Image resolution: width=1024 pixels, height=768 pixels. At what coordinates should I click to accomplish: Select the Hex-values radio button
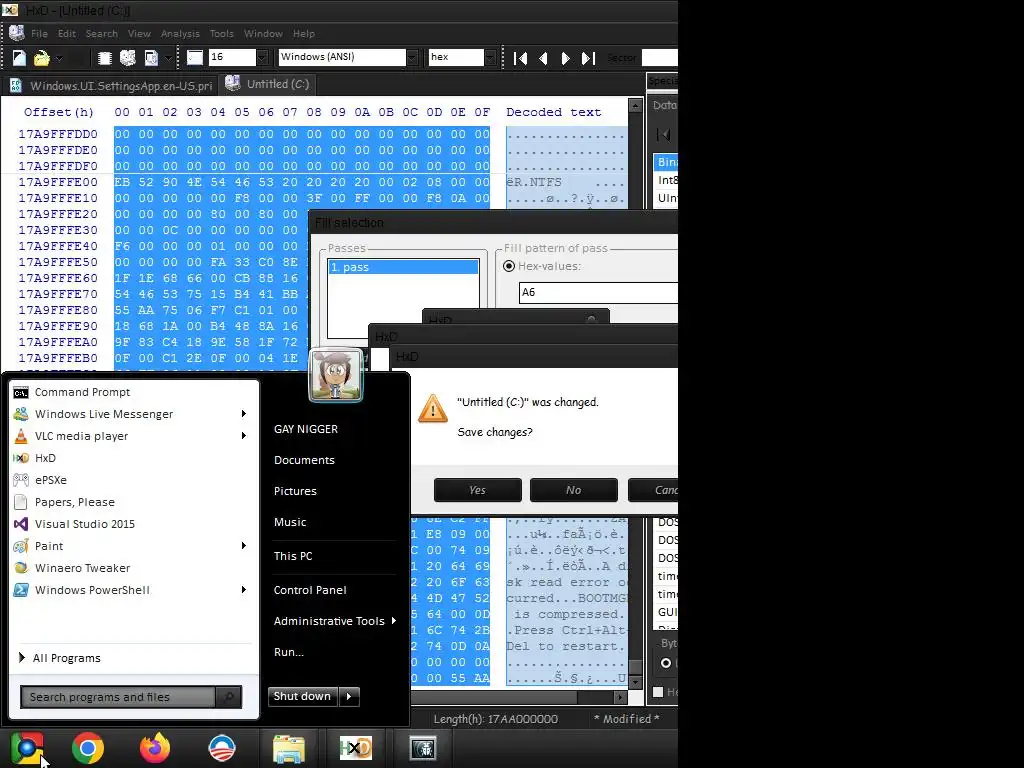[509, 266]
